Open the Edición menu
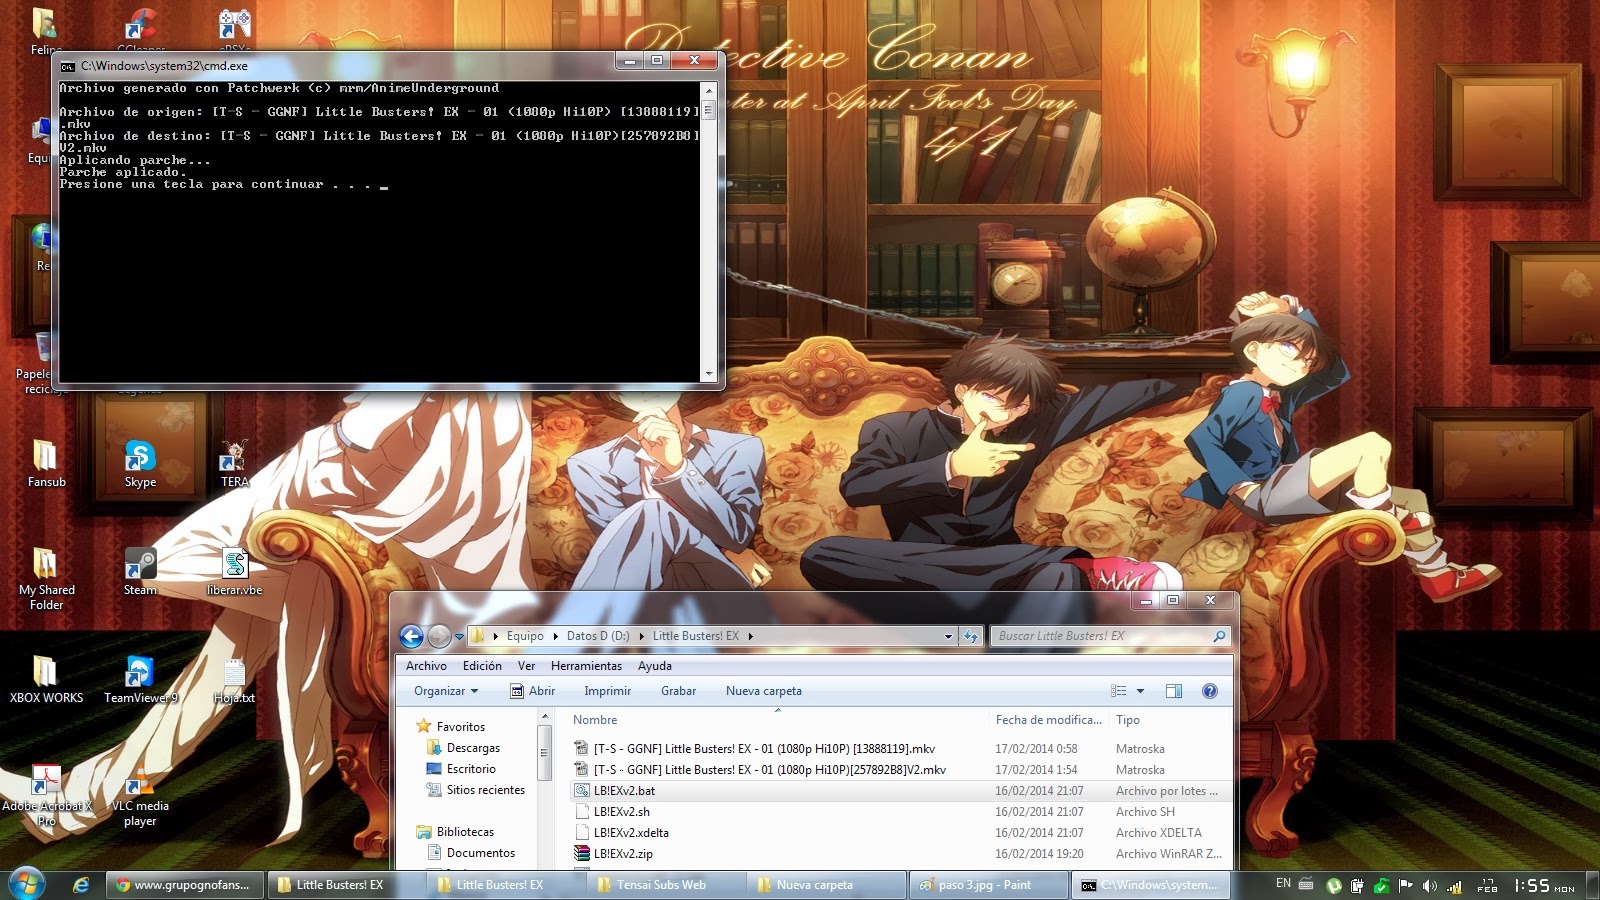Viewport: 1600px width, 900px height. (x=482, y=666)
